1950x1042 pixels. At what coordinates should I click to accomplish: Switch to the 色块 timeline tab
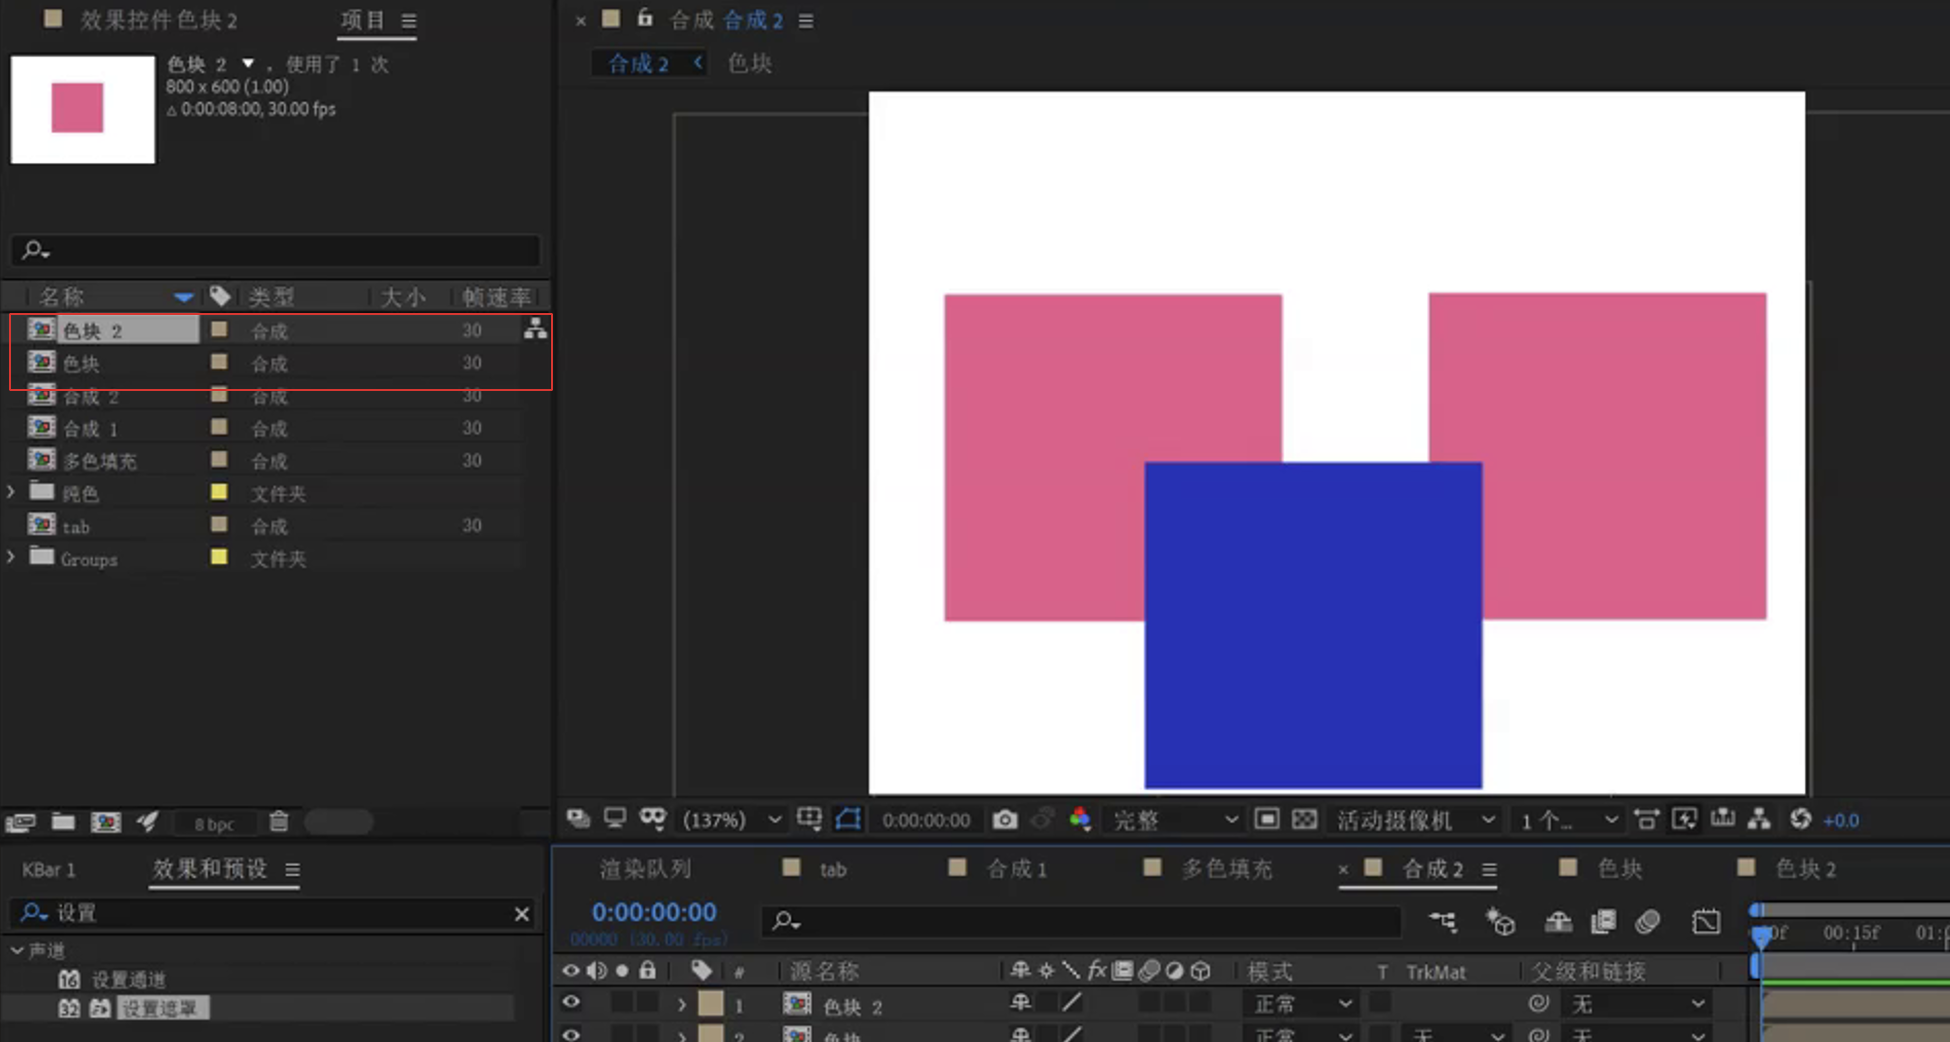coord(1620,869)
